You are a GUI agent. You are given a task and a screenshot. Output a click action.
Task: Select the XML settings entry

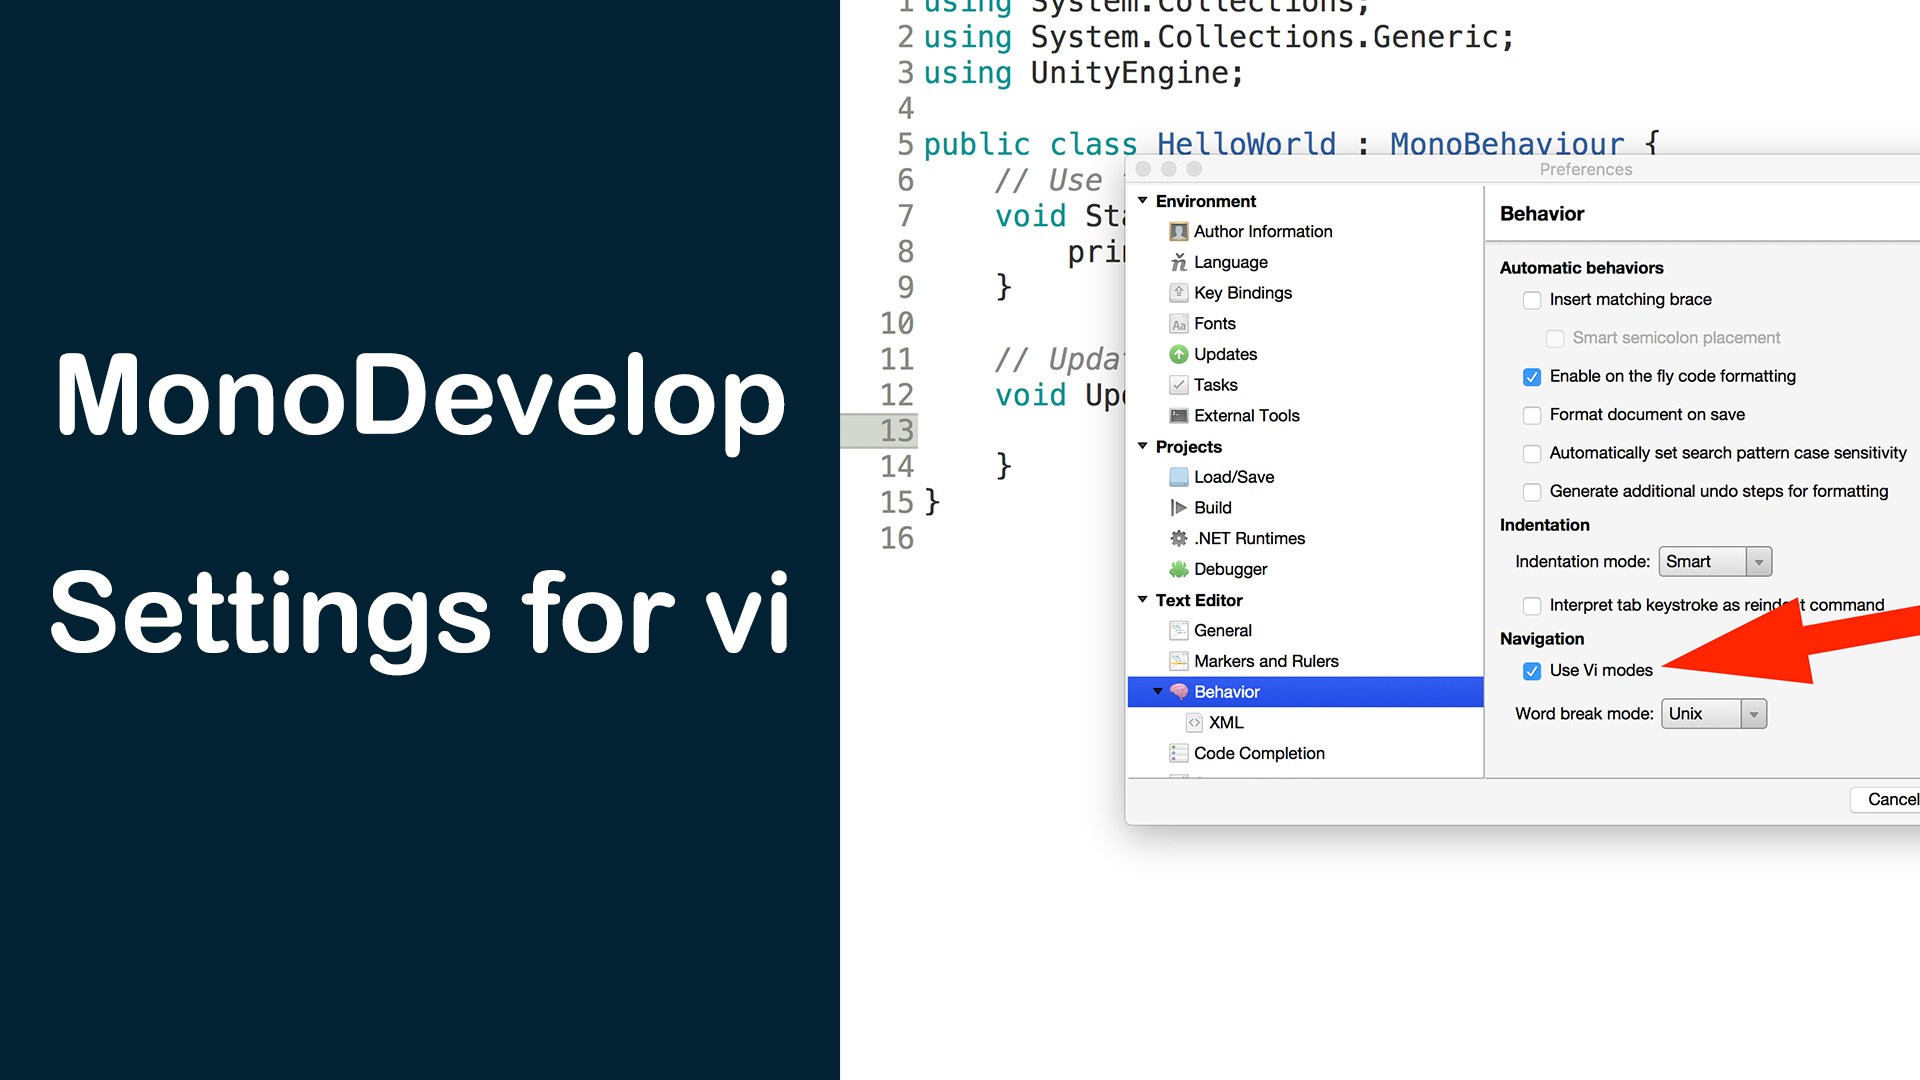point(1226,722)
